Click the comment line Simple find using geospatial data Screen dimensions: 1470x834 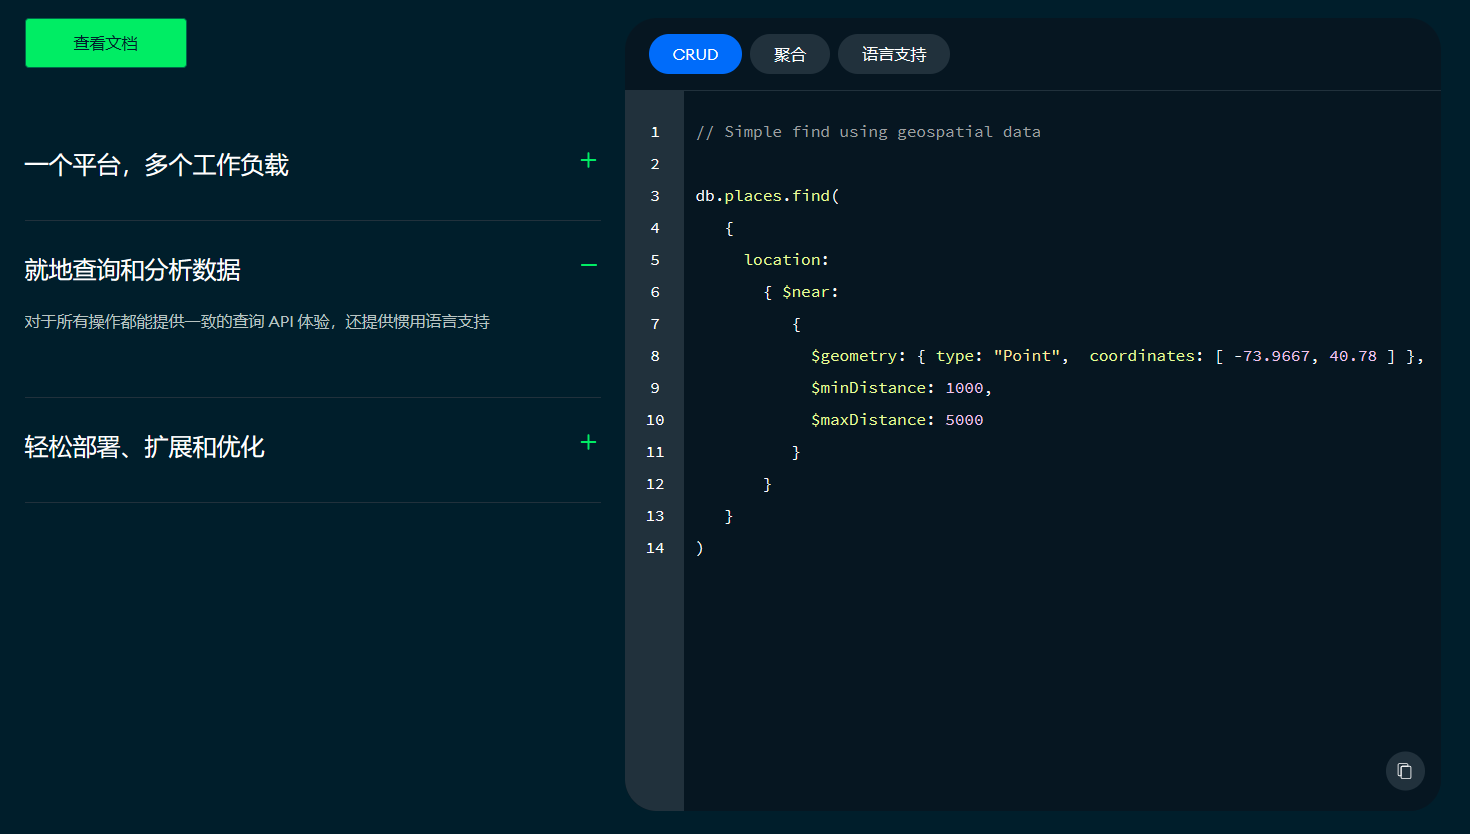click(868, 132)
